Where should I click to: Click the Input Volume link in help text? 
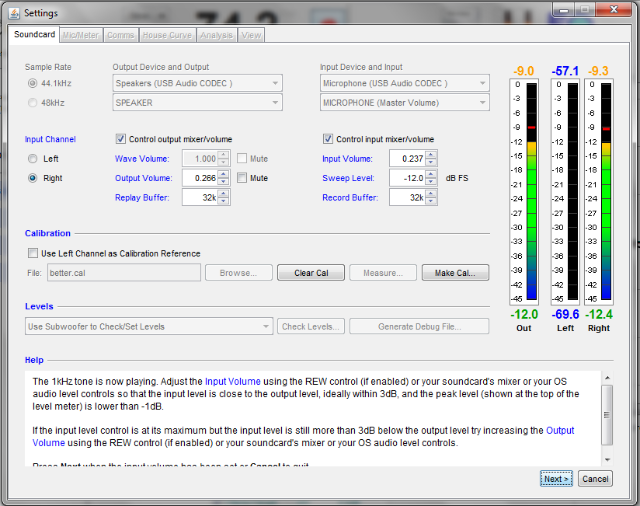pyautogui.click(x=233, y=382)
